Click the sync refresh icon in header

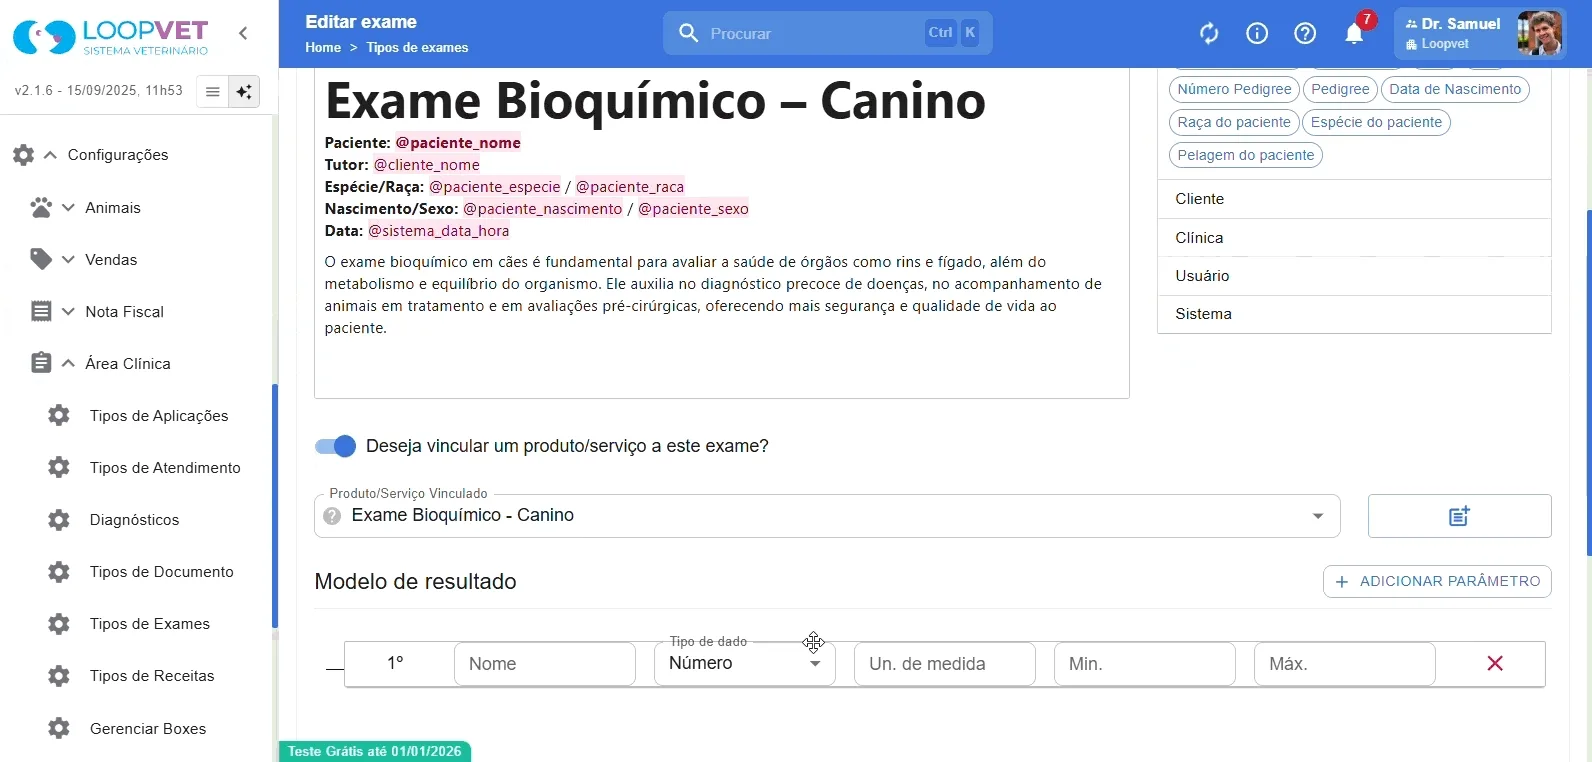[1209, 34]
